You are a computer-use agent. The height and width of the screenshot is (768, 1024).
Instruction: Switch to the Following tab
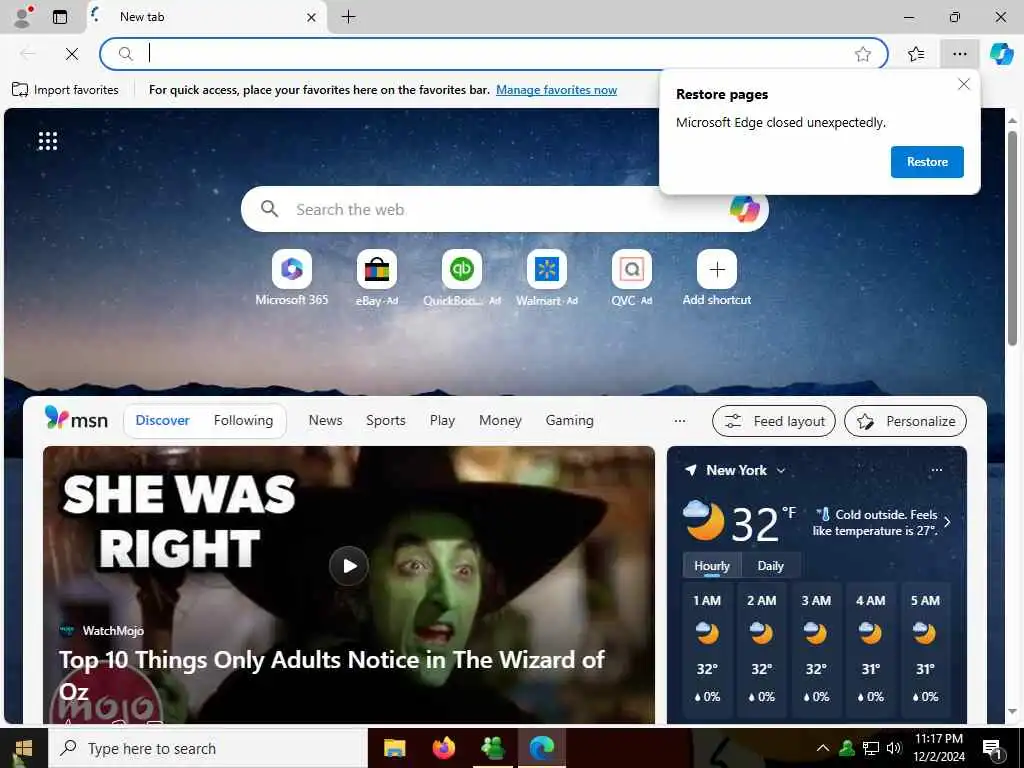pyautogui.click(x=243, y=421)
